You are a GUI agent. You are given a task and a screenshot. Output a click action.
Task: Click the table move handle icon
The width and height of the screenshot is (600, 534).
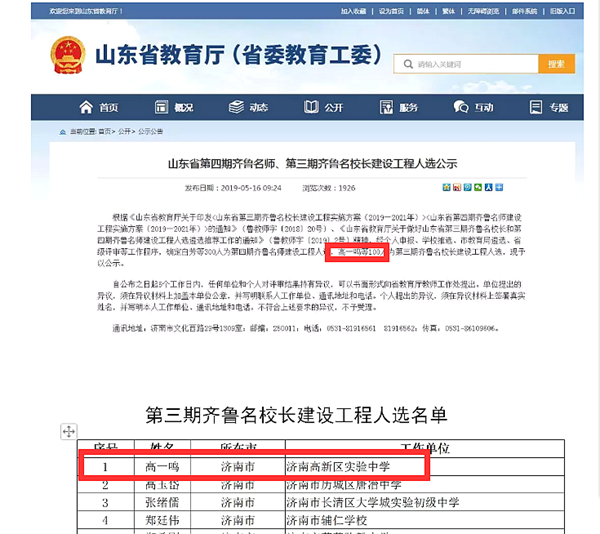pos(69,431)
